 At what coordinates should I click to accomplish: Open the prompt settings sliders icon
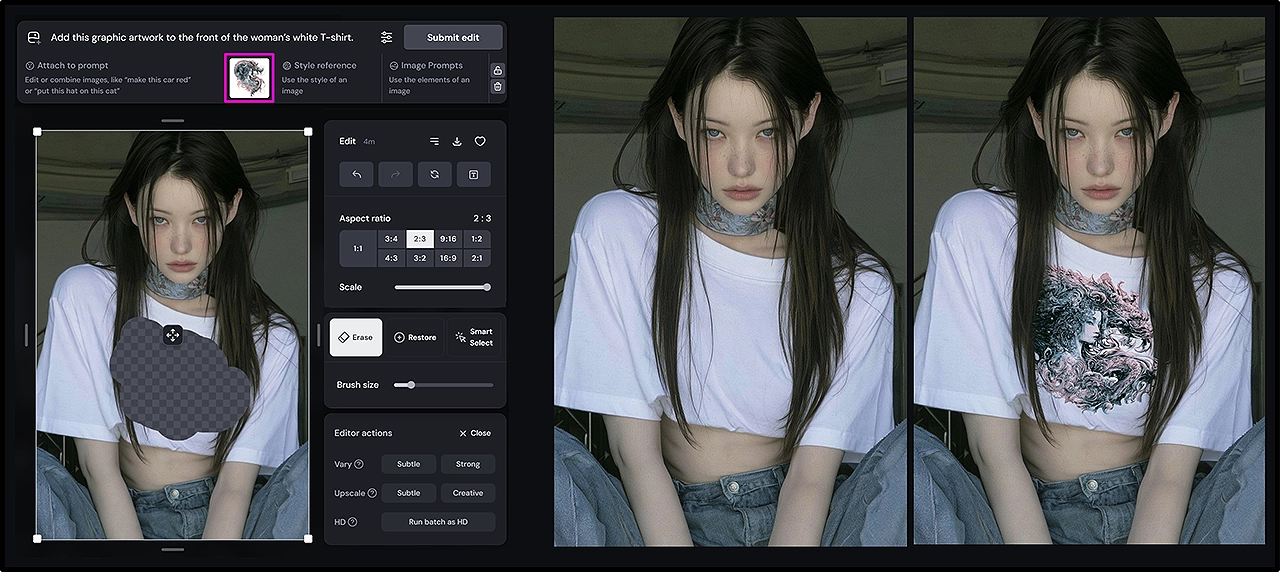[x=387, y=37]
